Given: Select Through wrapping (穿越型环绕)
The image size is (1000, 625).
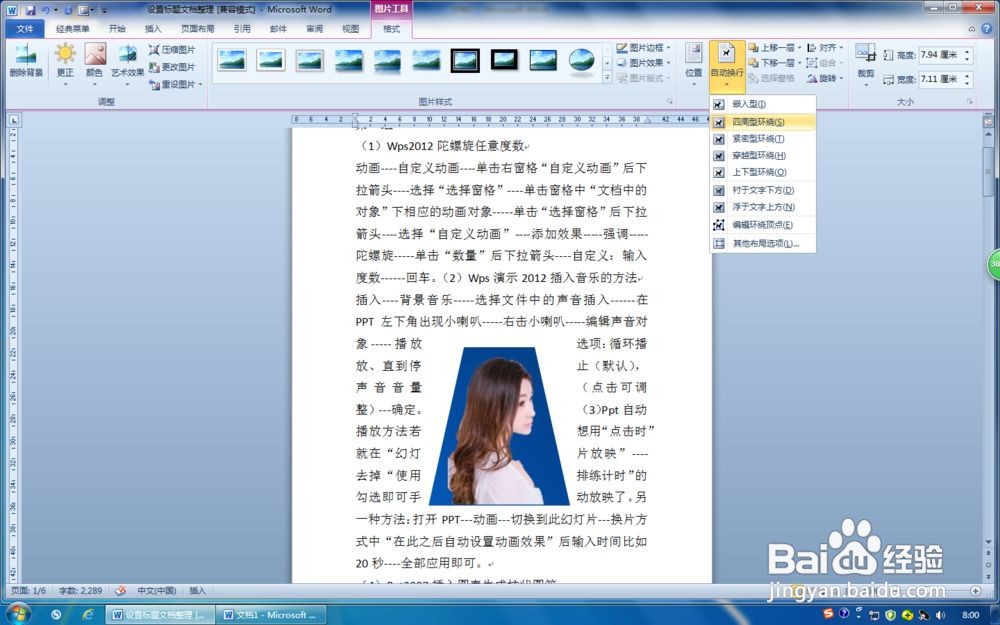Looking at the screenshot, I should 763,156.
